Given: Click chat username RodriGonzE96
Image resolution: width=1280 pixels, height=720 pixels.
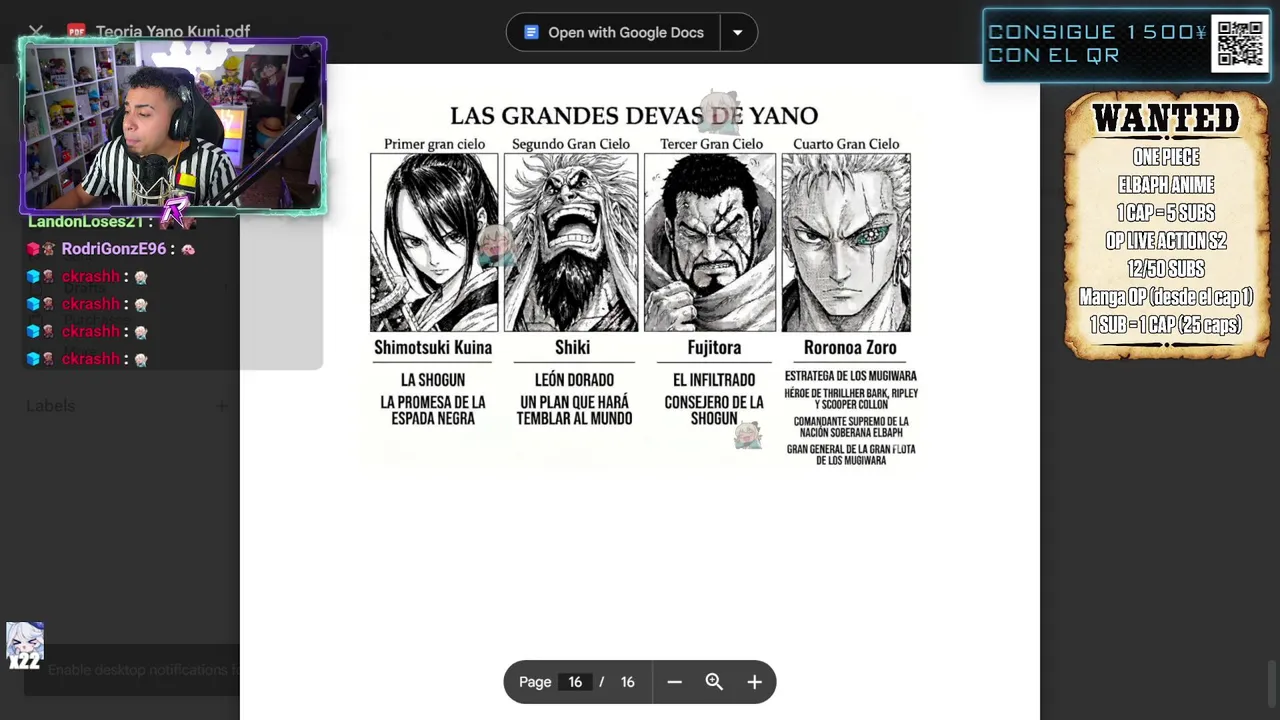Looking at the screenshot, I should [114, 249].
